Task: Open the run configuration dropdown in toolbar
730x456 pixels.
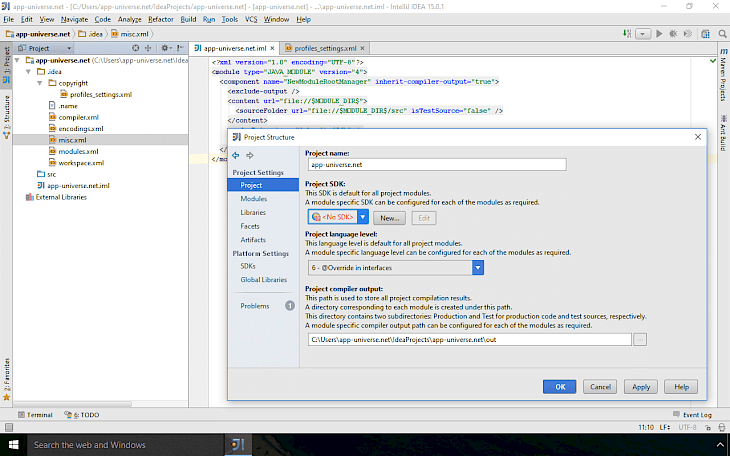Action: click(x=643, y=34)
